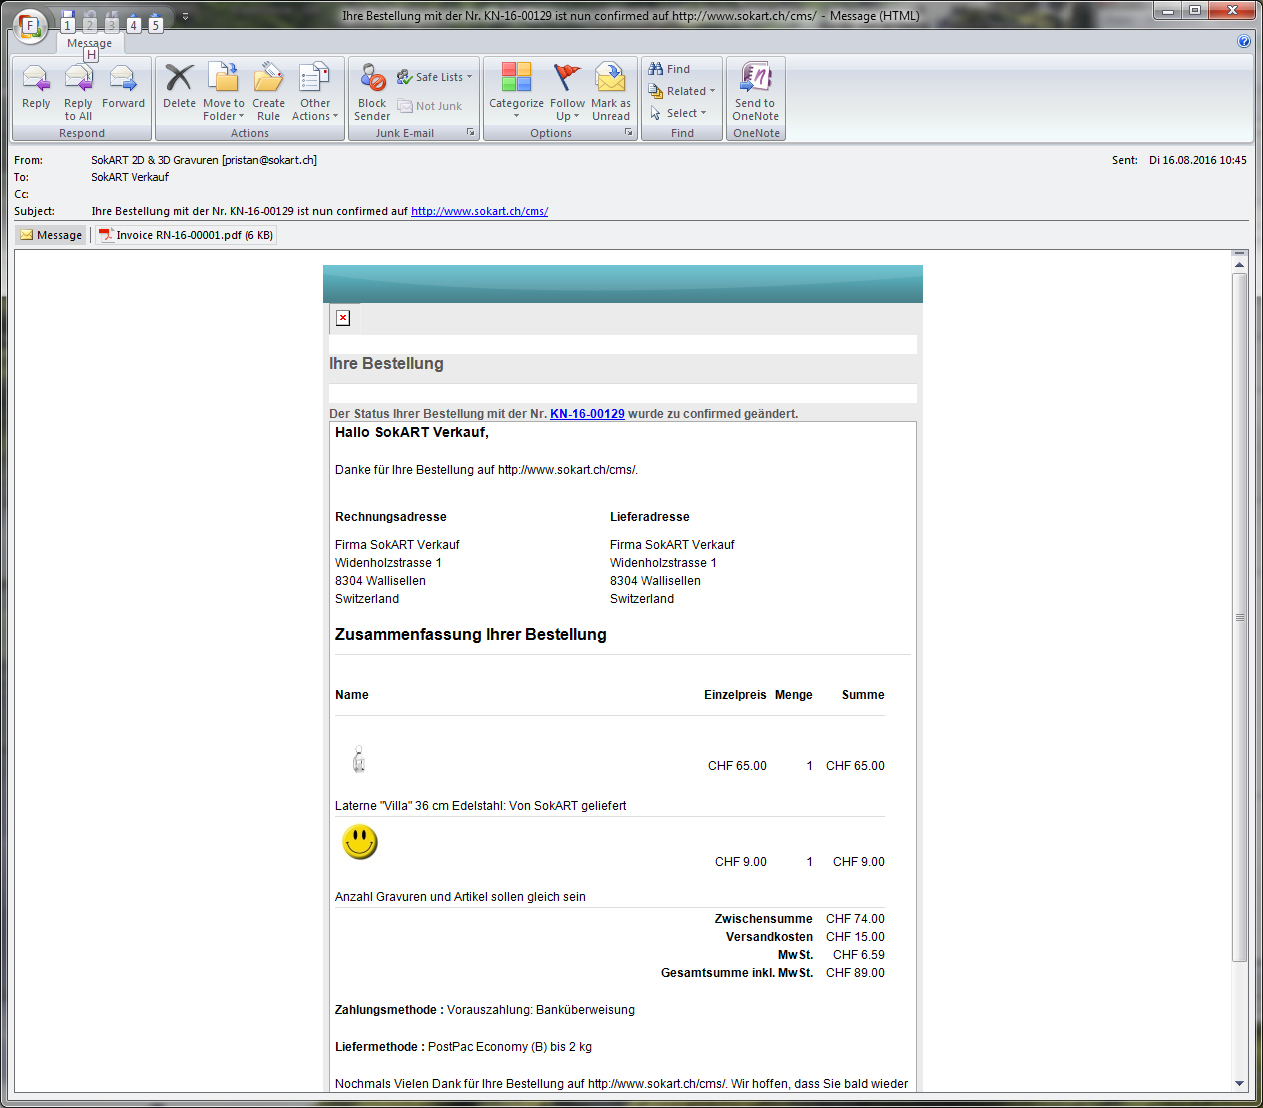Image resolution: width=1263 pixels, height=1108 pixels.
Task: Click quick access toolbar item 5
Action: tap(156, 22)
